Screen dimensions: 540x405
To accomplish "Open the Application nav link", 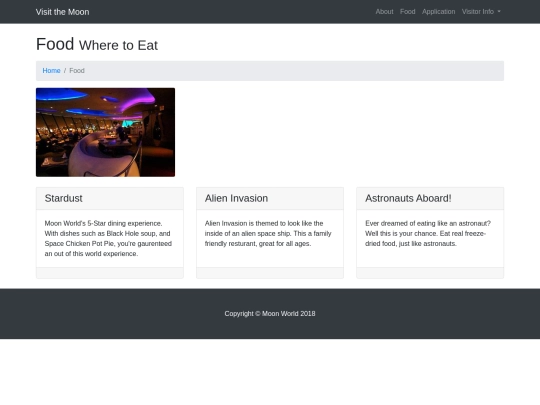I will tap(438, 12).
